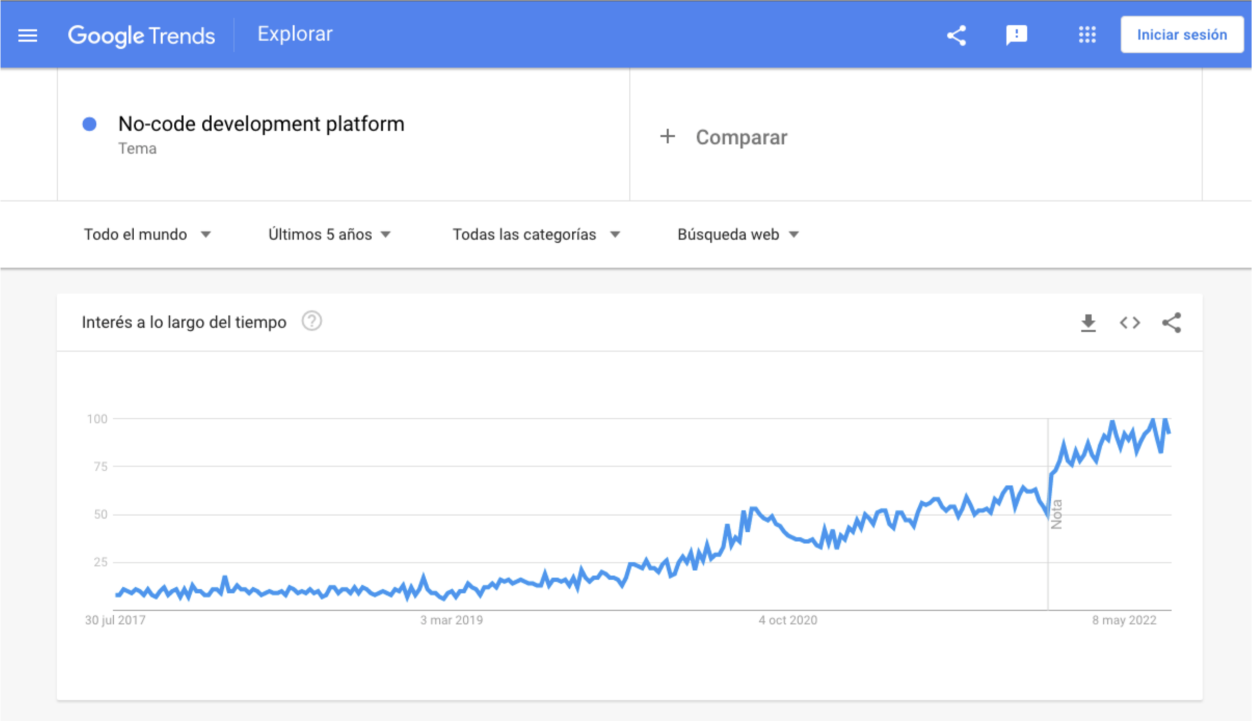Expand the Todo el mundo region dropdown
This screenshot has height=721, width=1252.
click(x=147, y=235)
